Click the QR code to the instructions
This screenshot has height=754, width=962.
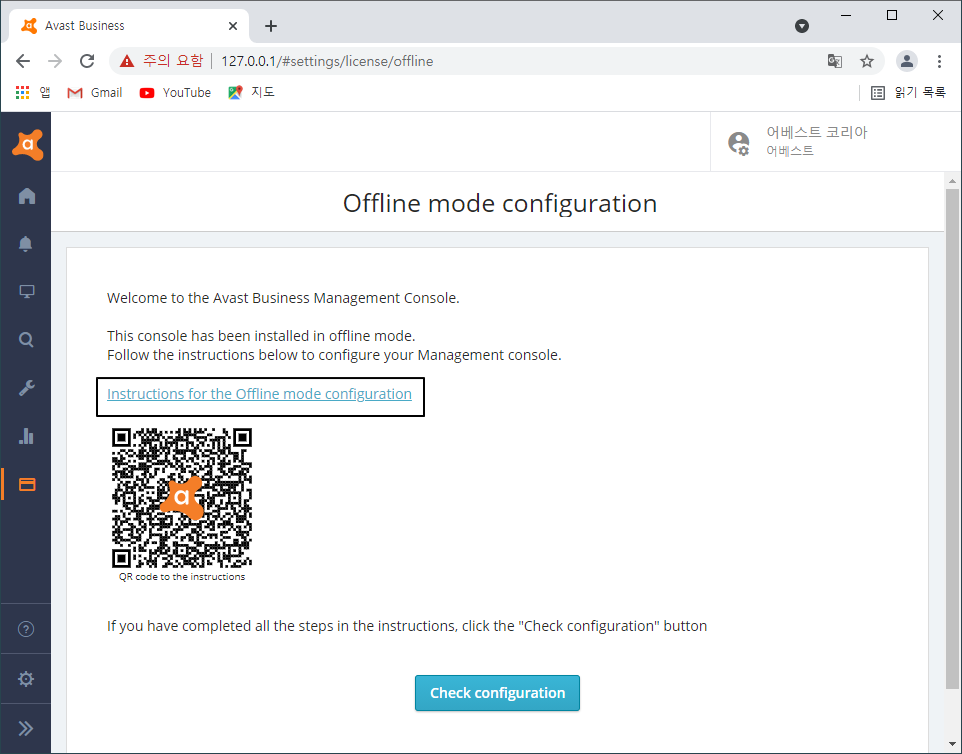pyautogui.click(x=182, y=498)
